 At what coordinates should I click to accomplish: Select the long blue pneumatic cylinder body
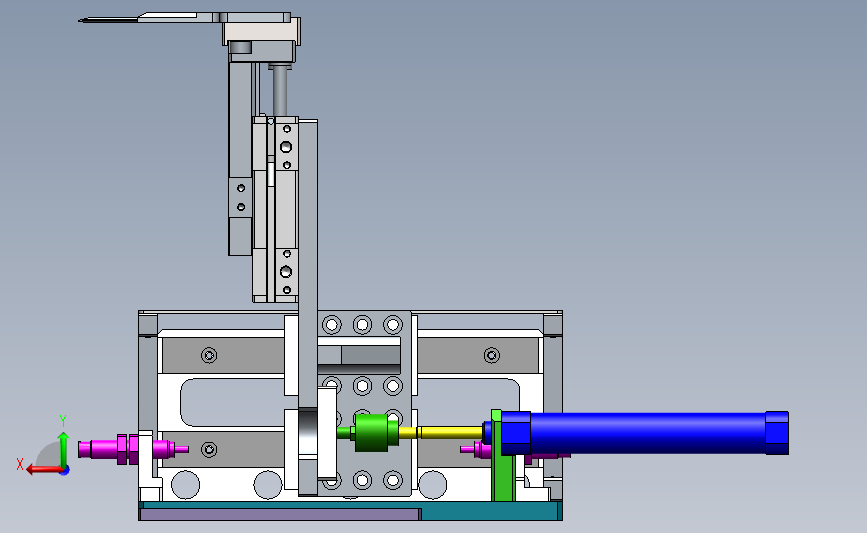648,433
